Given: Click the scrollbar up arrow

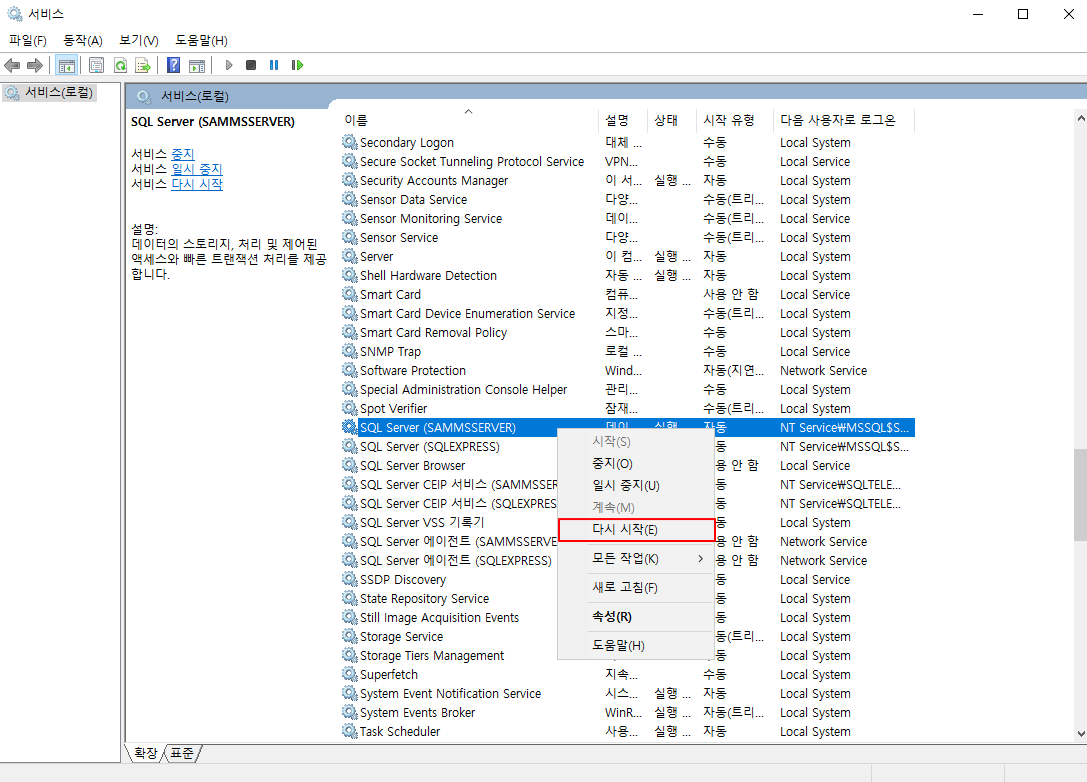Looking at the screenshot, I should tap(1080, 119).
